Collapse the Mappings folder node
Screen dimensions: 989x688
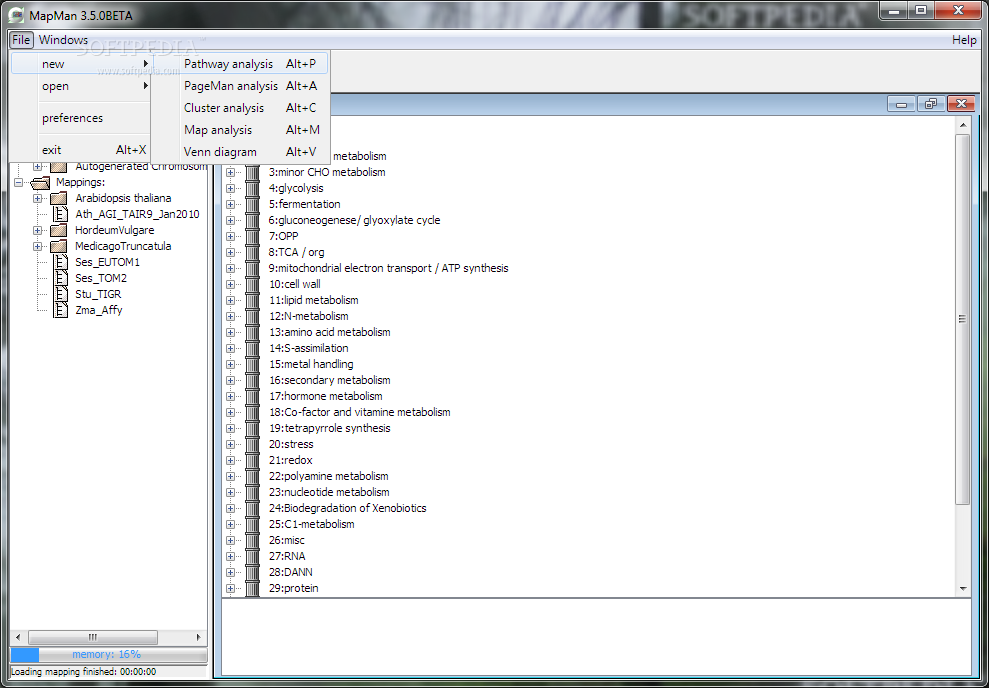click(x=18, y=182)
